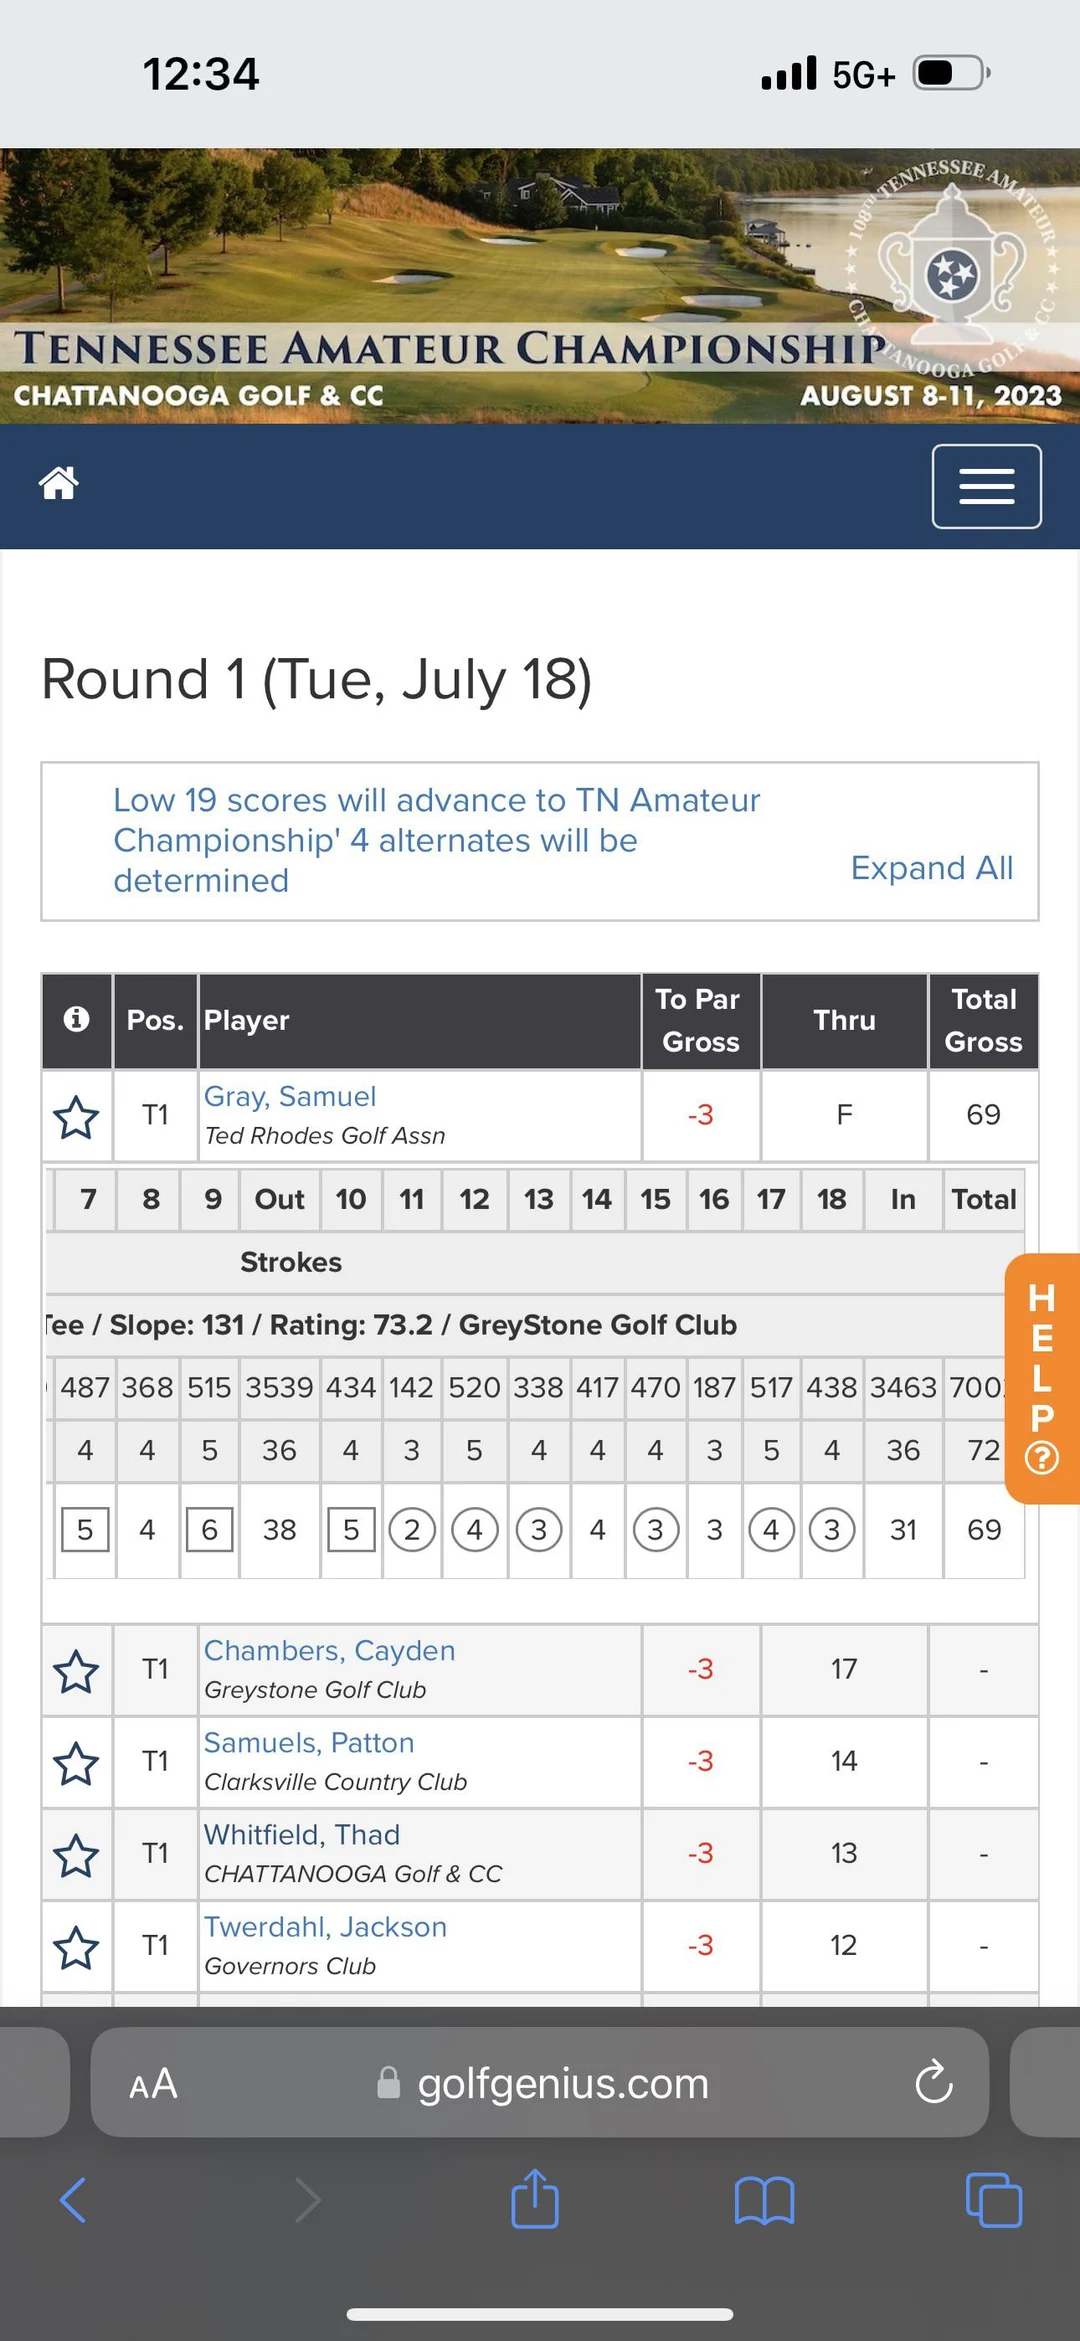Viewport: 1080px width, 2341px height.
Task: Open the AA page settings menu
Action: (x=152, y=2083)
